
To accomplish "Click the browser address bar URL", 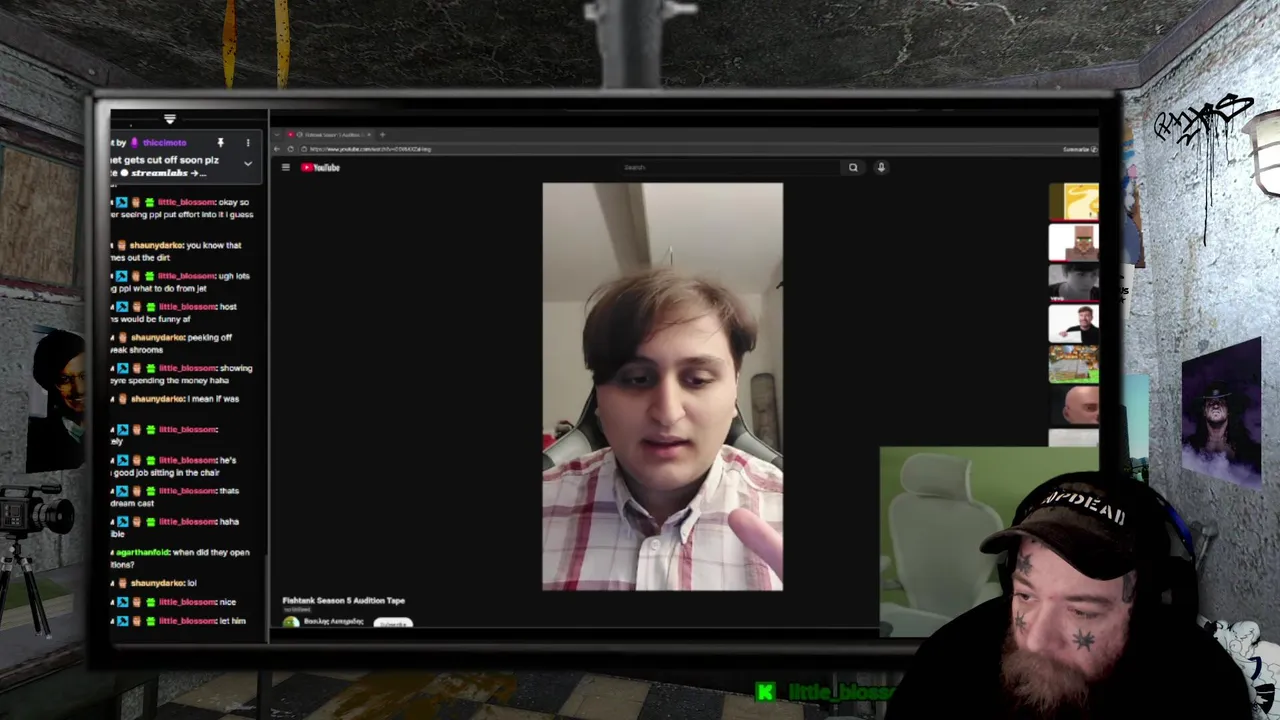I will click(370, 149).
